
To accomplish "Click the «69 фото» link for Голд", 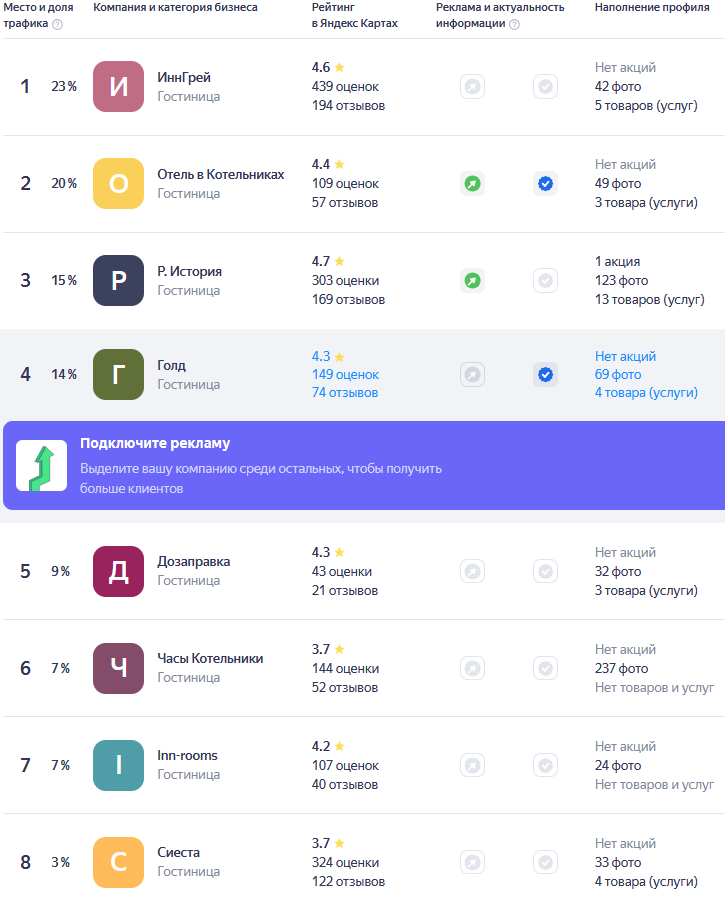I will click(618, 375).
